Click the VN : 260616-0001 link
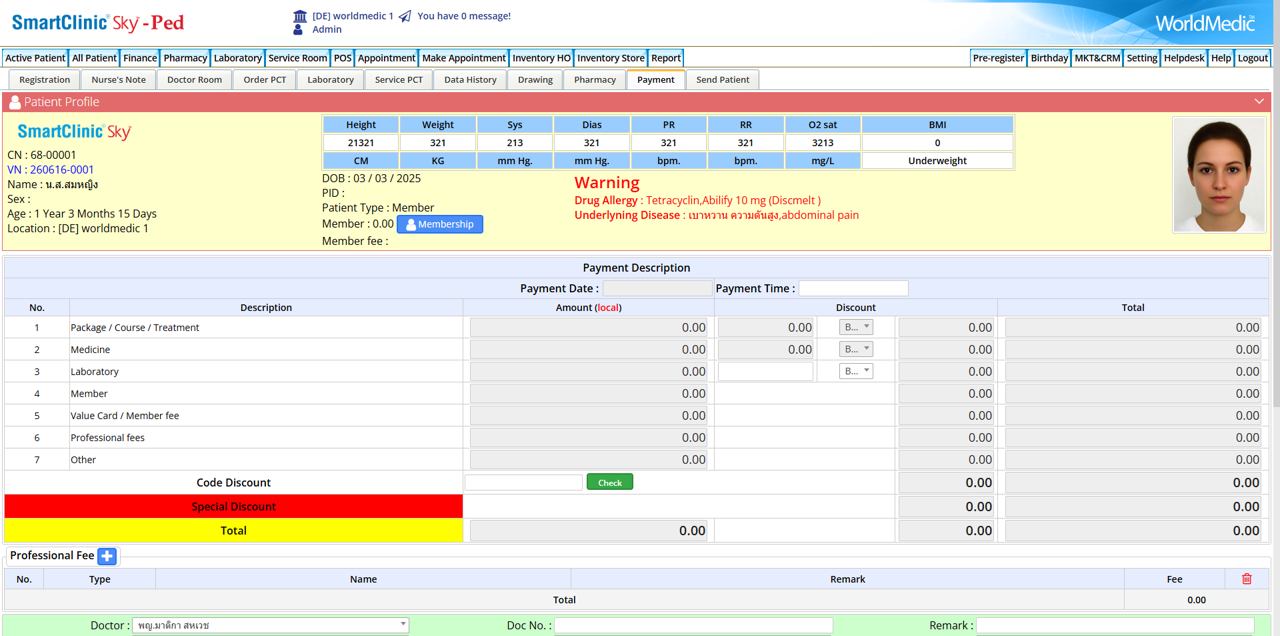Viewport: 1280px width, 636px height. pos(51,170)
